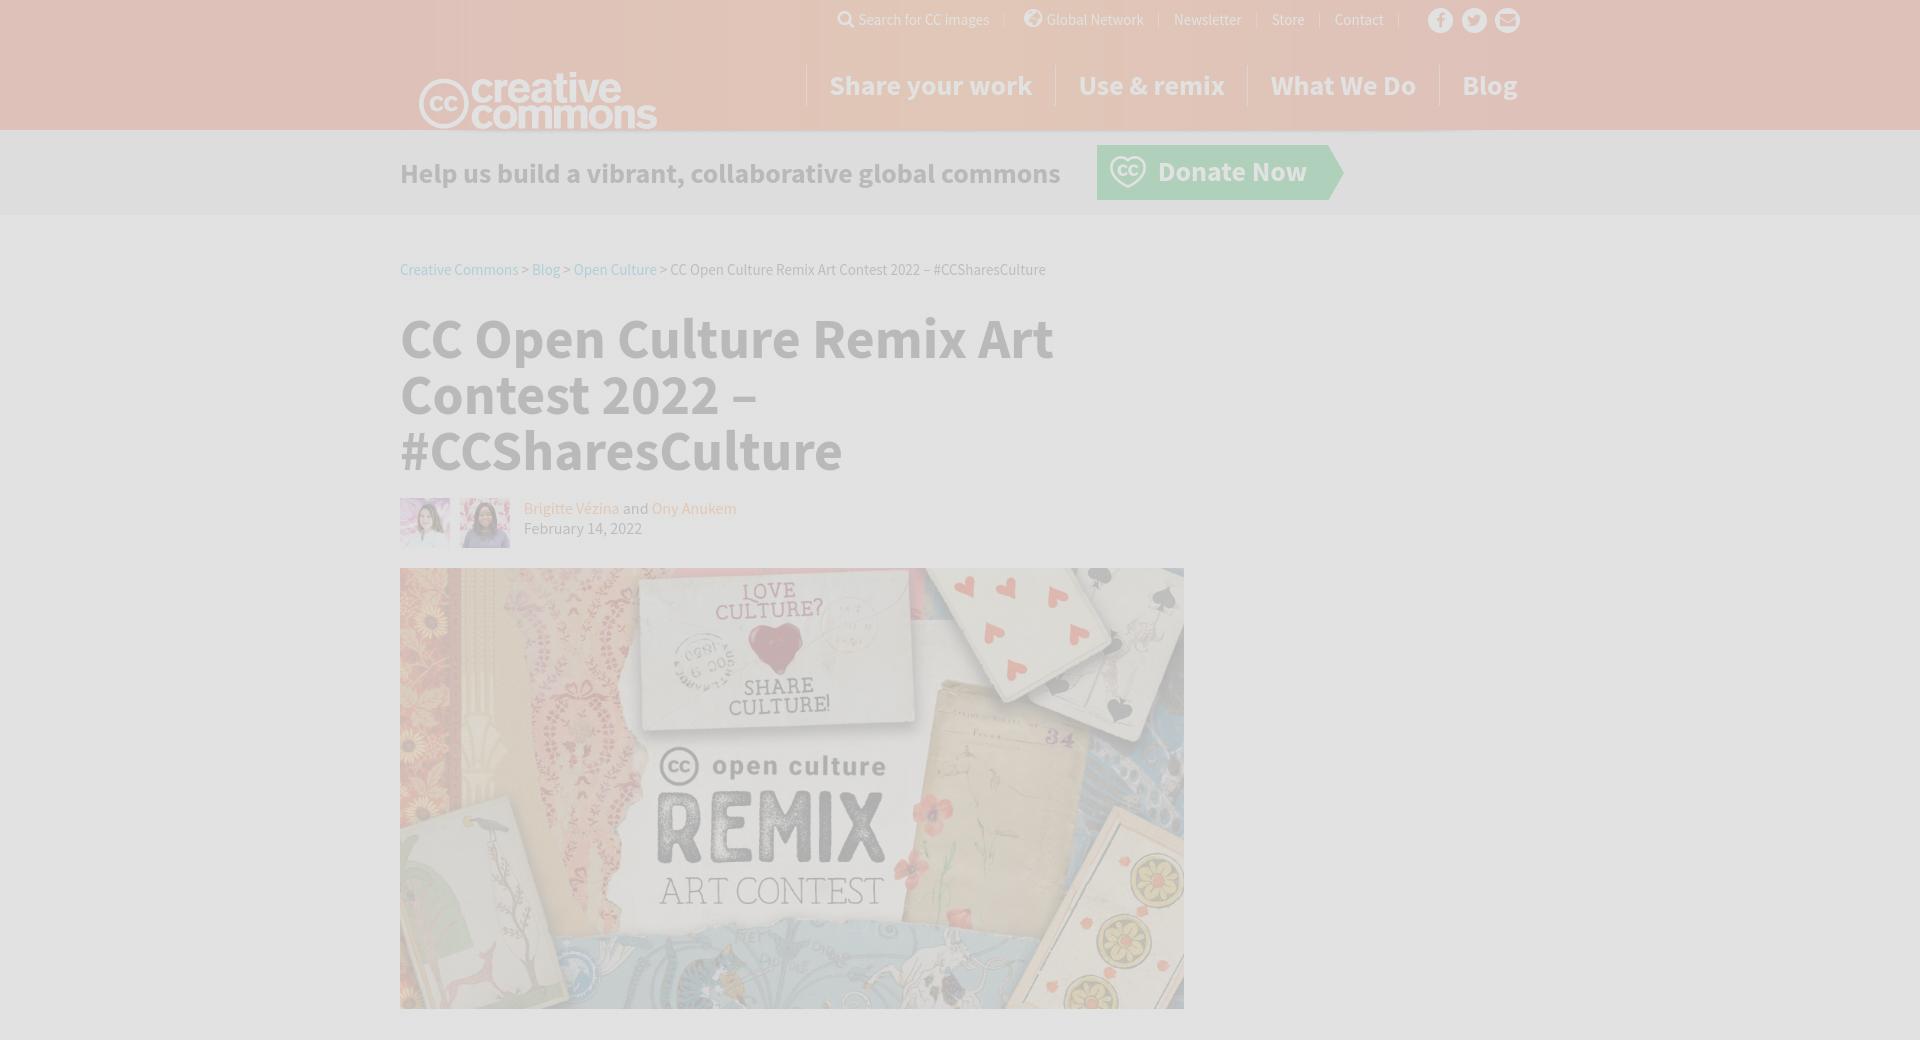Open the Share your work menu
1920x1040 pixels.
click(x=930, y=86)
